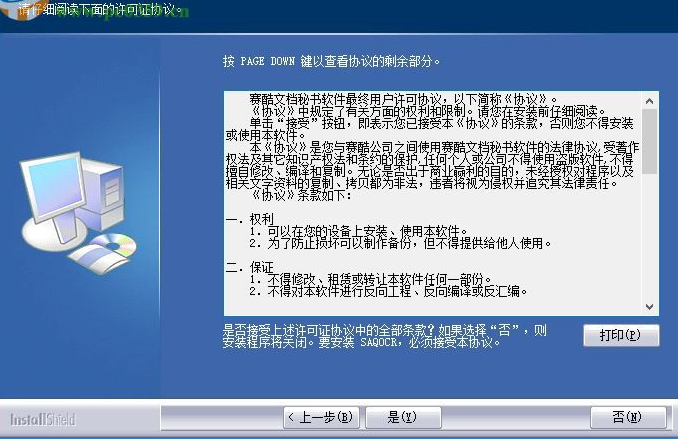Click the license scrollbar down arrow
678x439 pixels.
[x=649, y=307]
